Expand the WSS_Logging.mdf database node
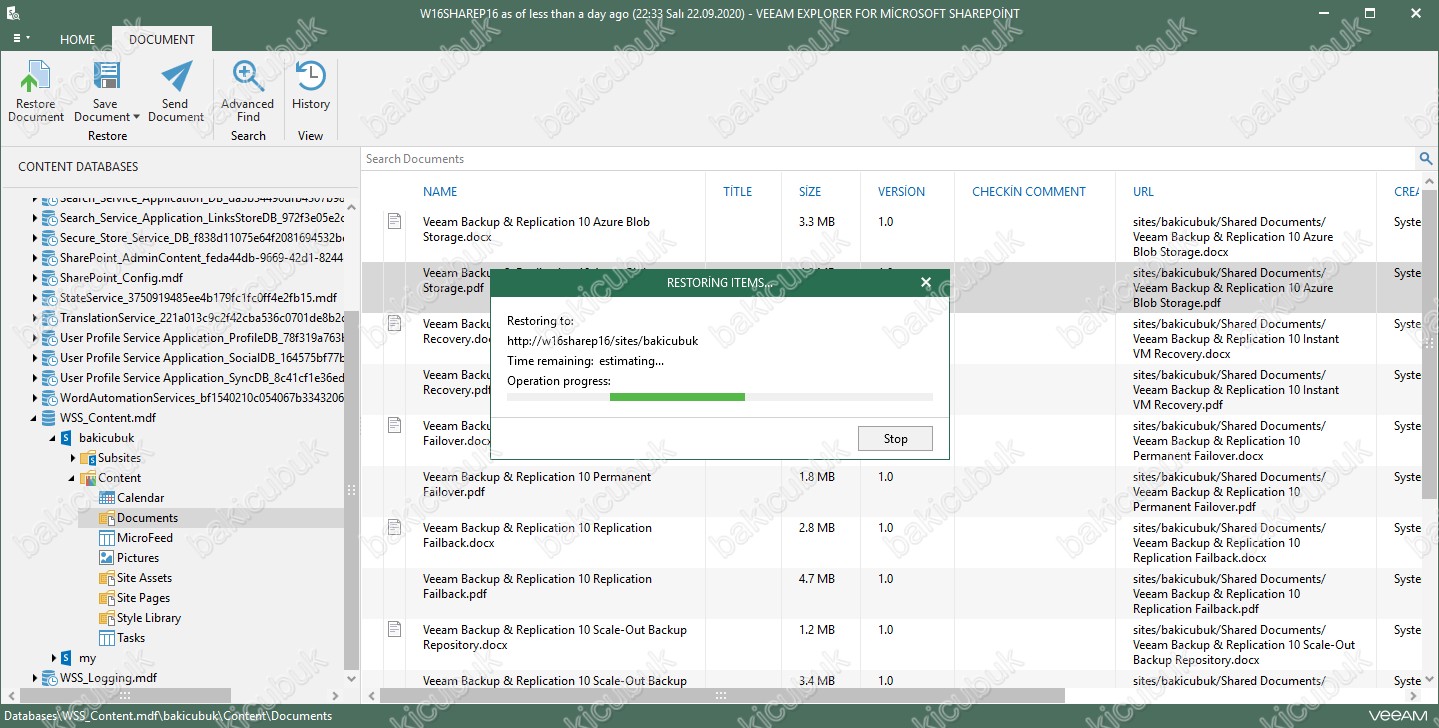This screenshot has width=1439, height=728. tap(35, 678)
